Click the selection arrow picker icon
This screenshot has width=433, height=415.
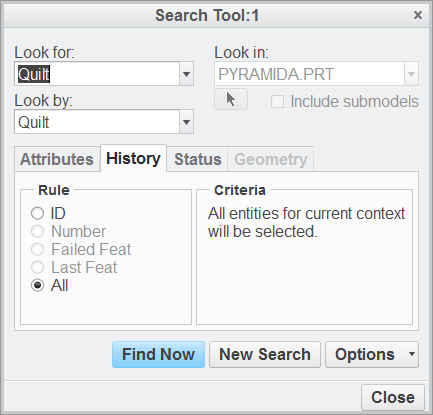[x=231, y=99]
